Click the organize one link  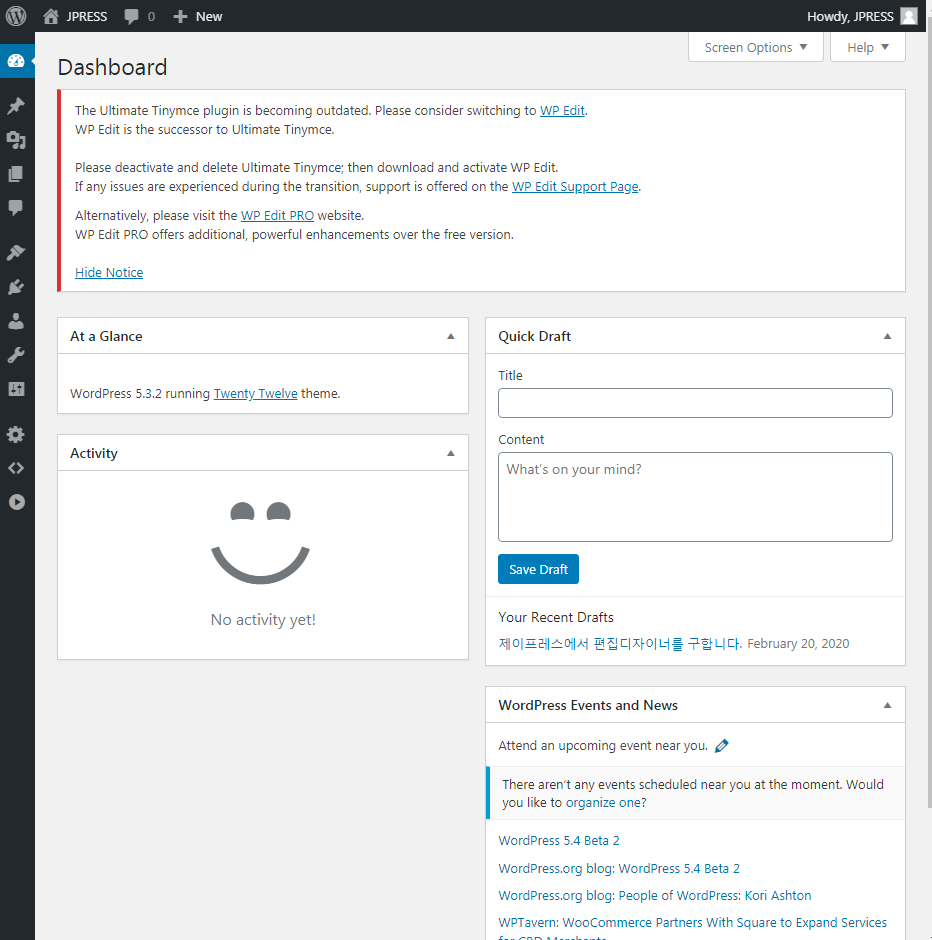[603, 802]
